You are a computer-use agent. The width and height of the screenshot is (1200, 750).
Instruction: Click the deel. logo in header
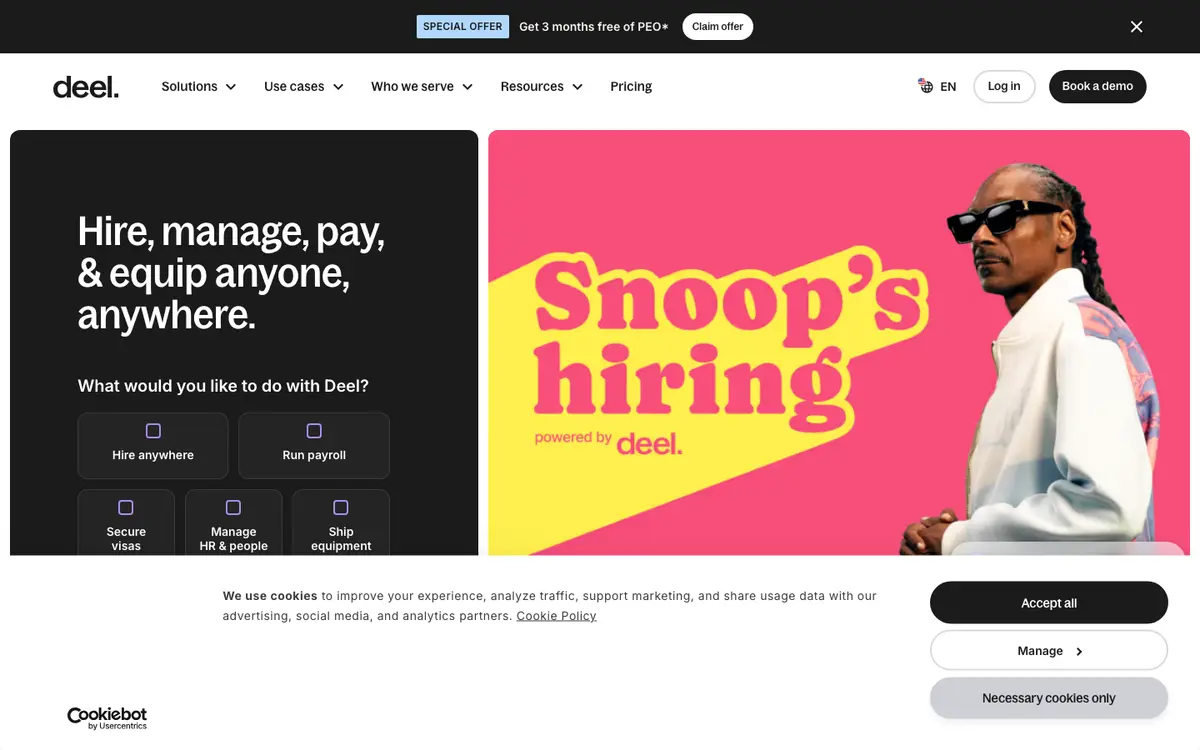86,87
